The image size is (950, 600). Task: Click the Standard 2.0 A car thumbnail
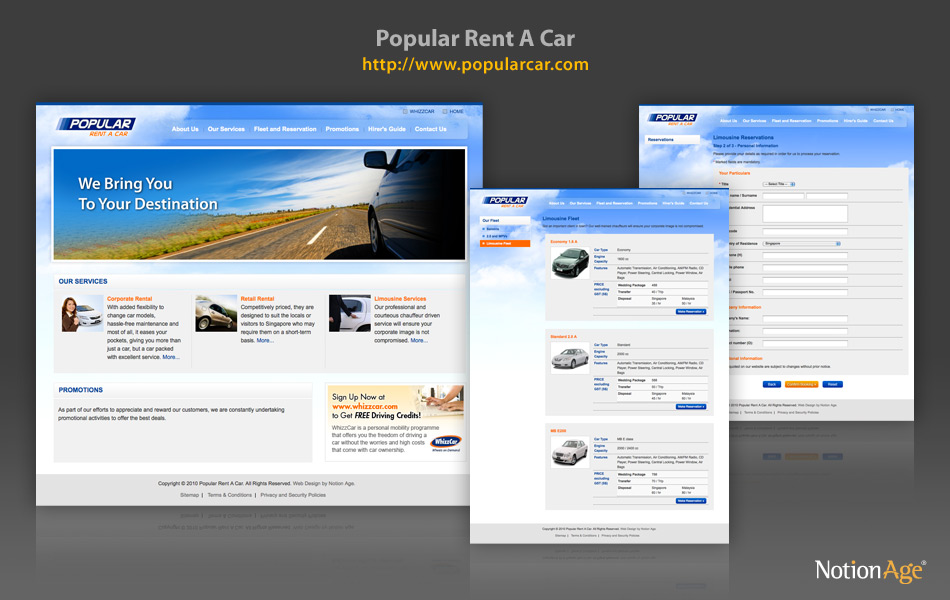coord(570,358)
